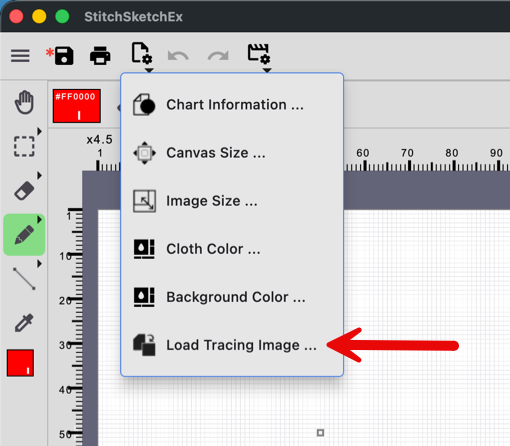Image resolution: width=510 pixels, height=446 pixels.
Task: Select the Line drawing tool
Action: [24, 279]
